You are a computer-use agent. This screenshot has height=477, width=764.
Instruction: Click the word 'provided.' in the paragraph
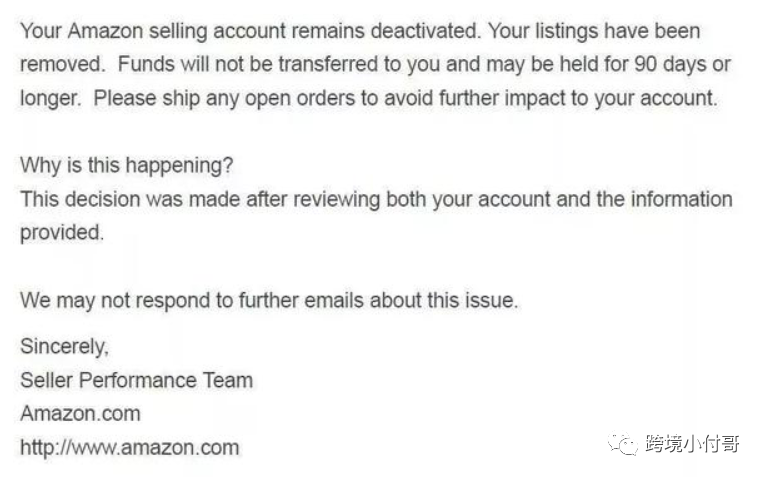62,233
